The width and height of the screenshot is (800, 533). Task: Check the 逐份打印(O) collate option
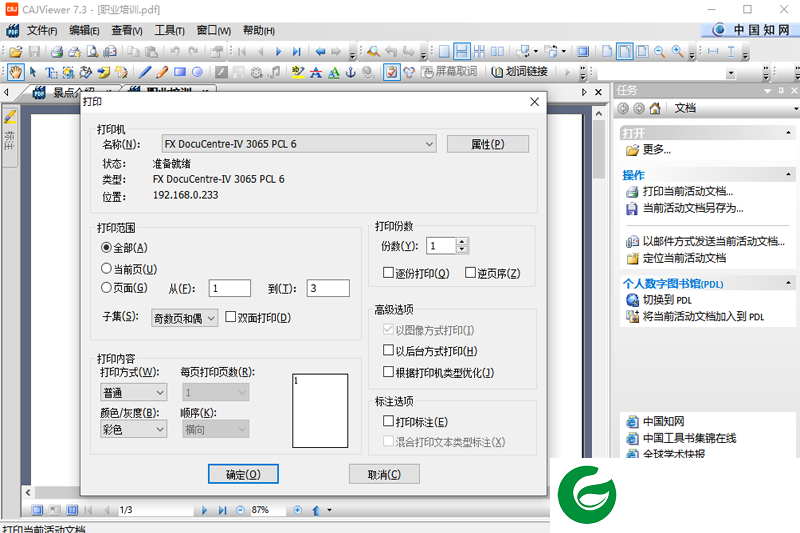[388, 273]
